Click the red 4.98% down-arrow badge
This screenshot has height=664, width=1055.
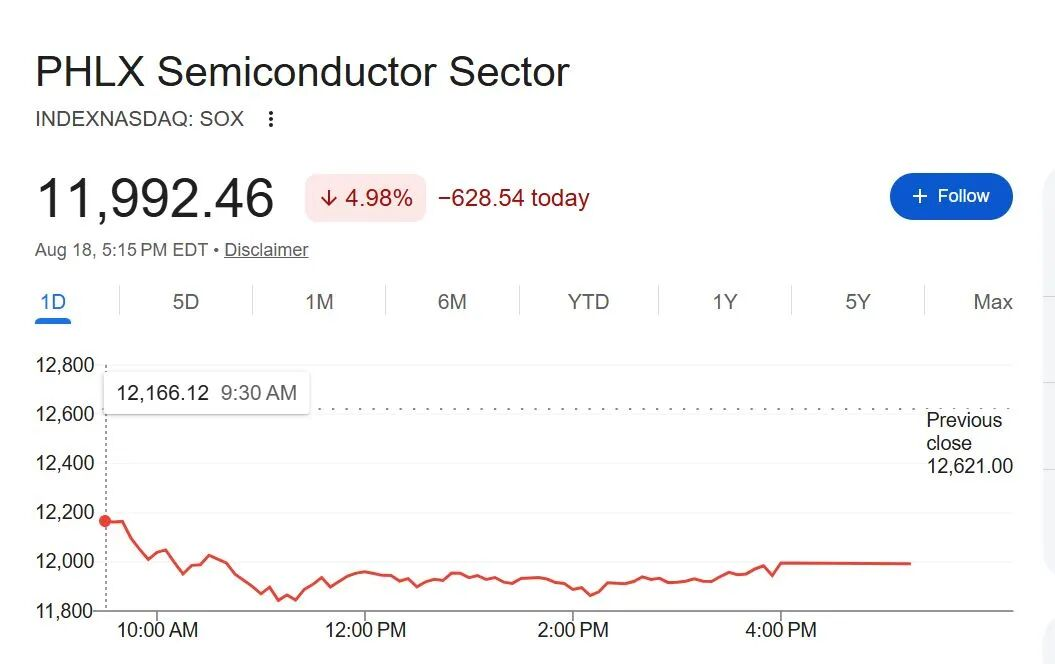pyautogui.click(x=365, y=198)
